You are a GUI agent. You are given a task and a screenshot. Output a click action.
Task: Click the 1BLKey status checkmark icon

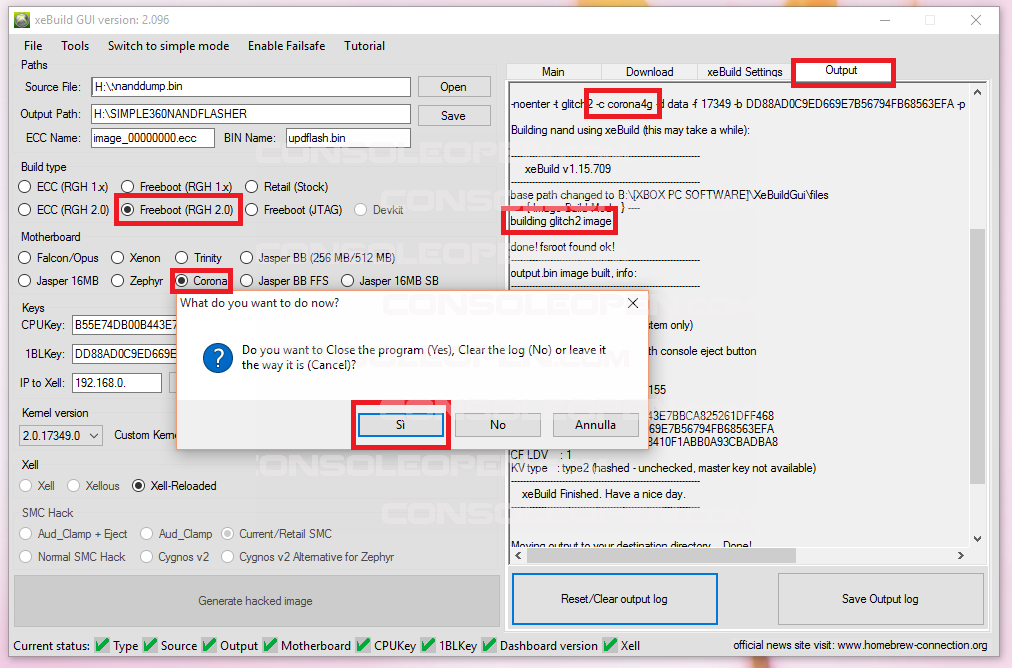[428, 645]
